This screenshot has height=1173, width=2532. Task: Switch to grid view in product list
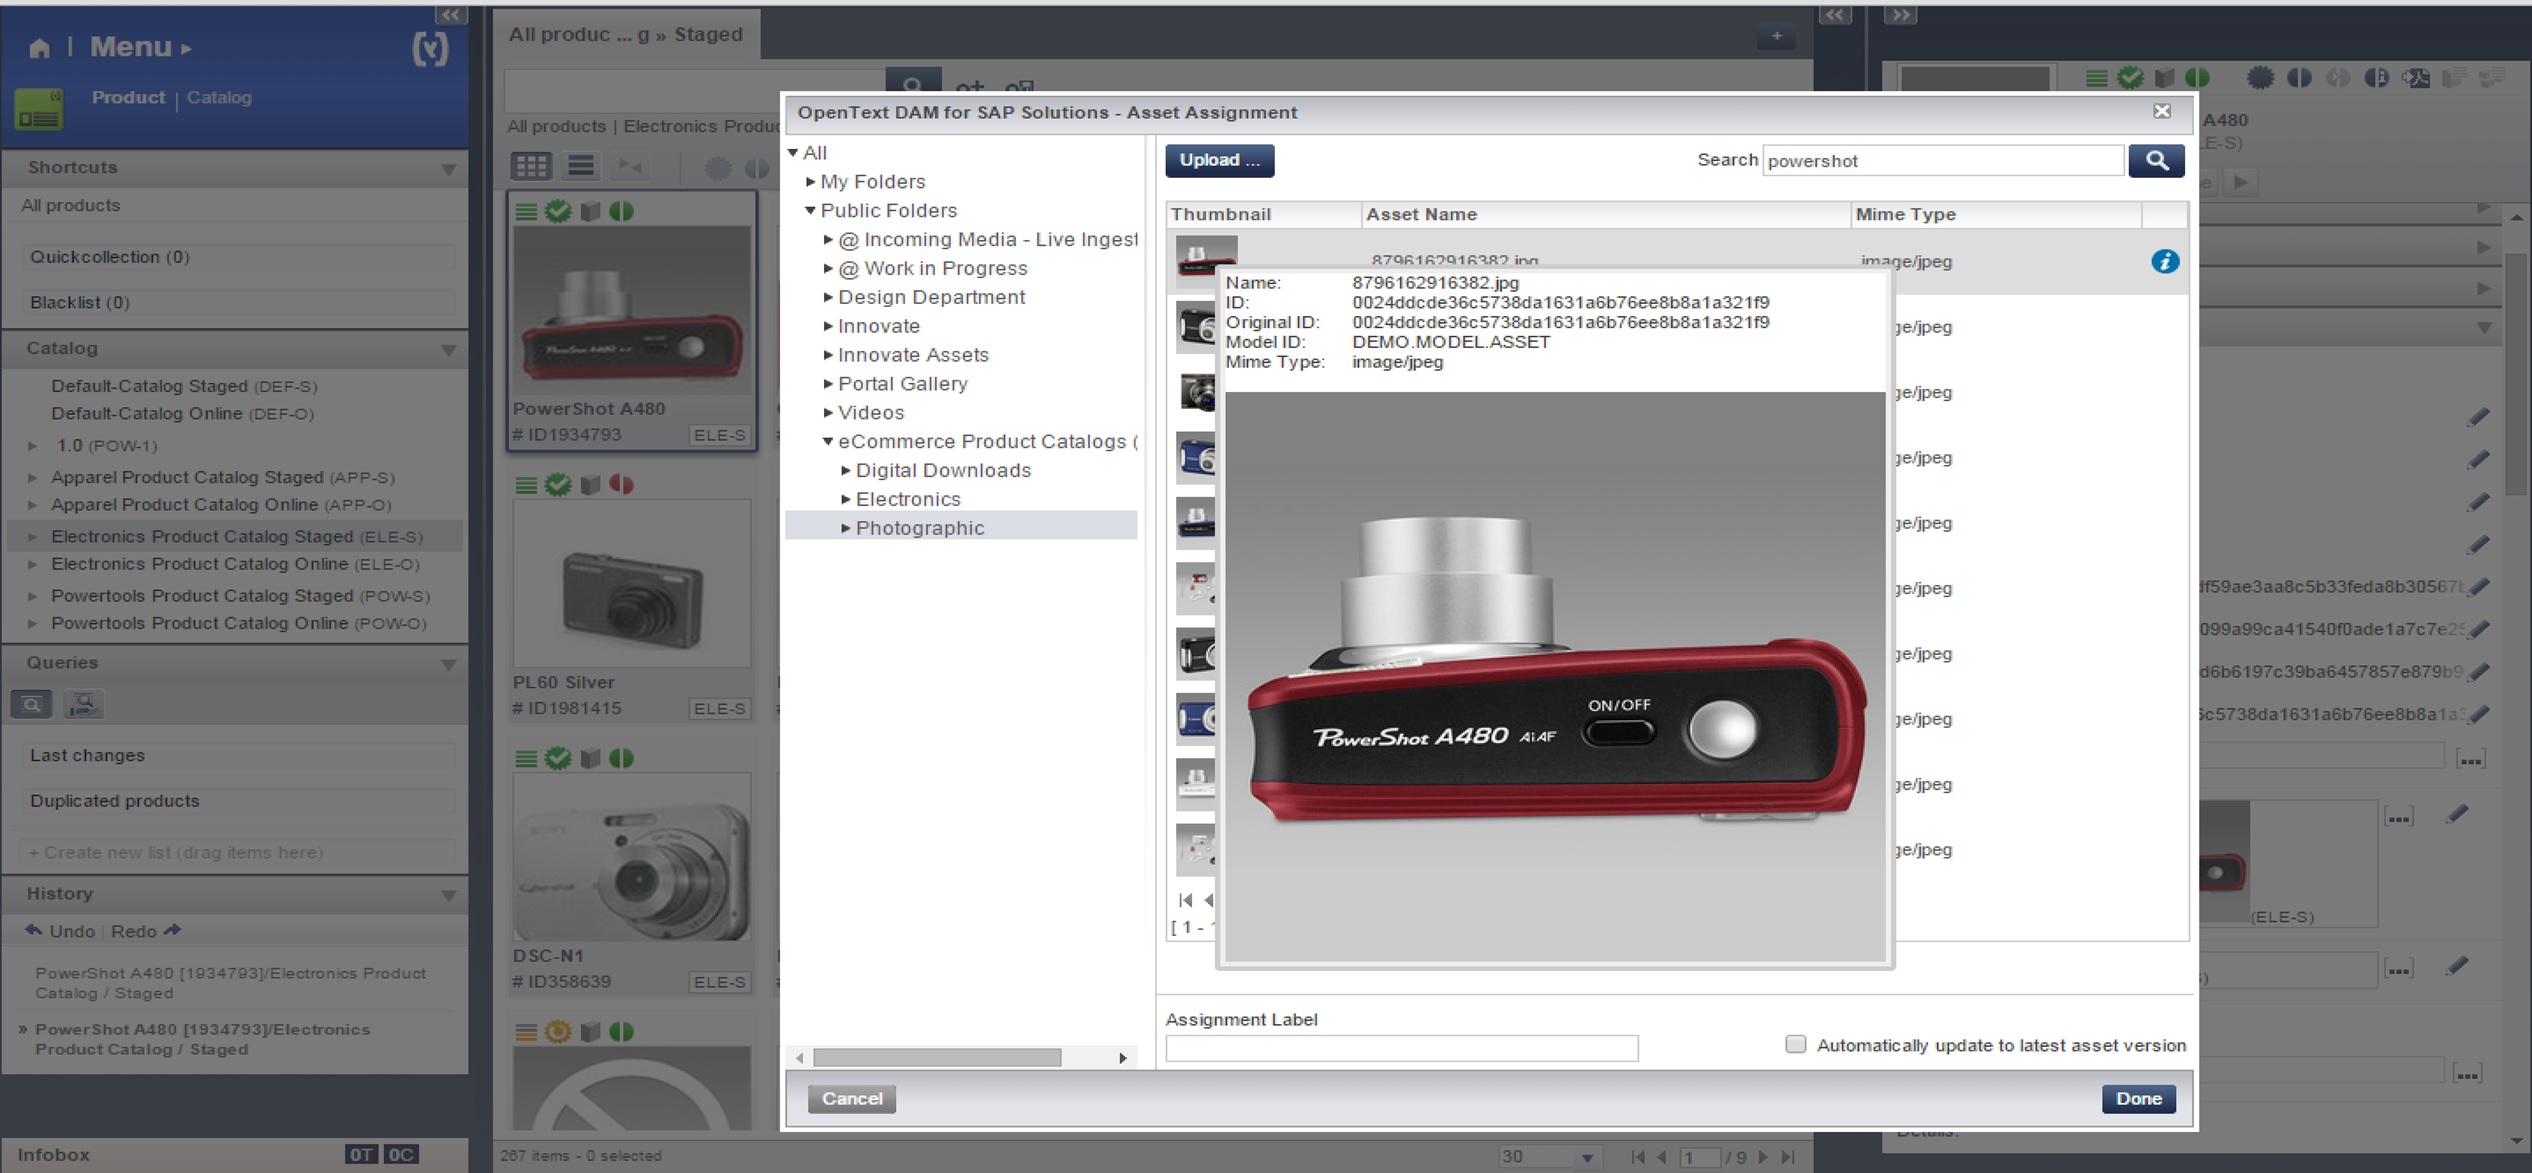click(531, 166)
